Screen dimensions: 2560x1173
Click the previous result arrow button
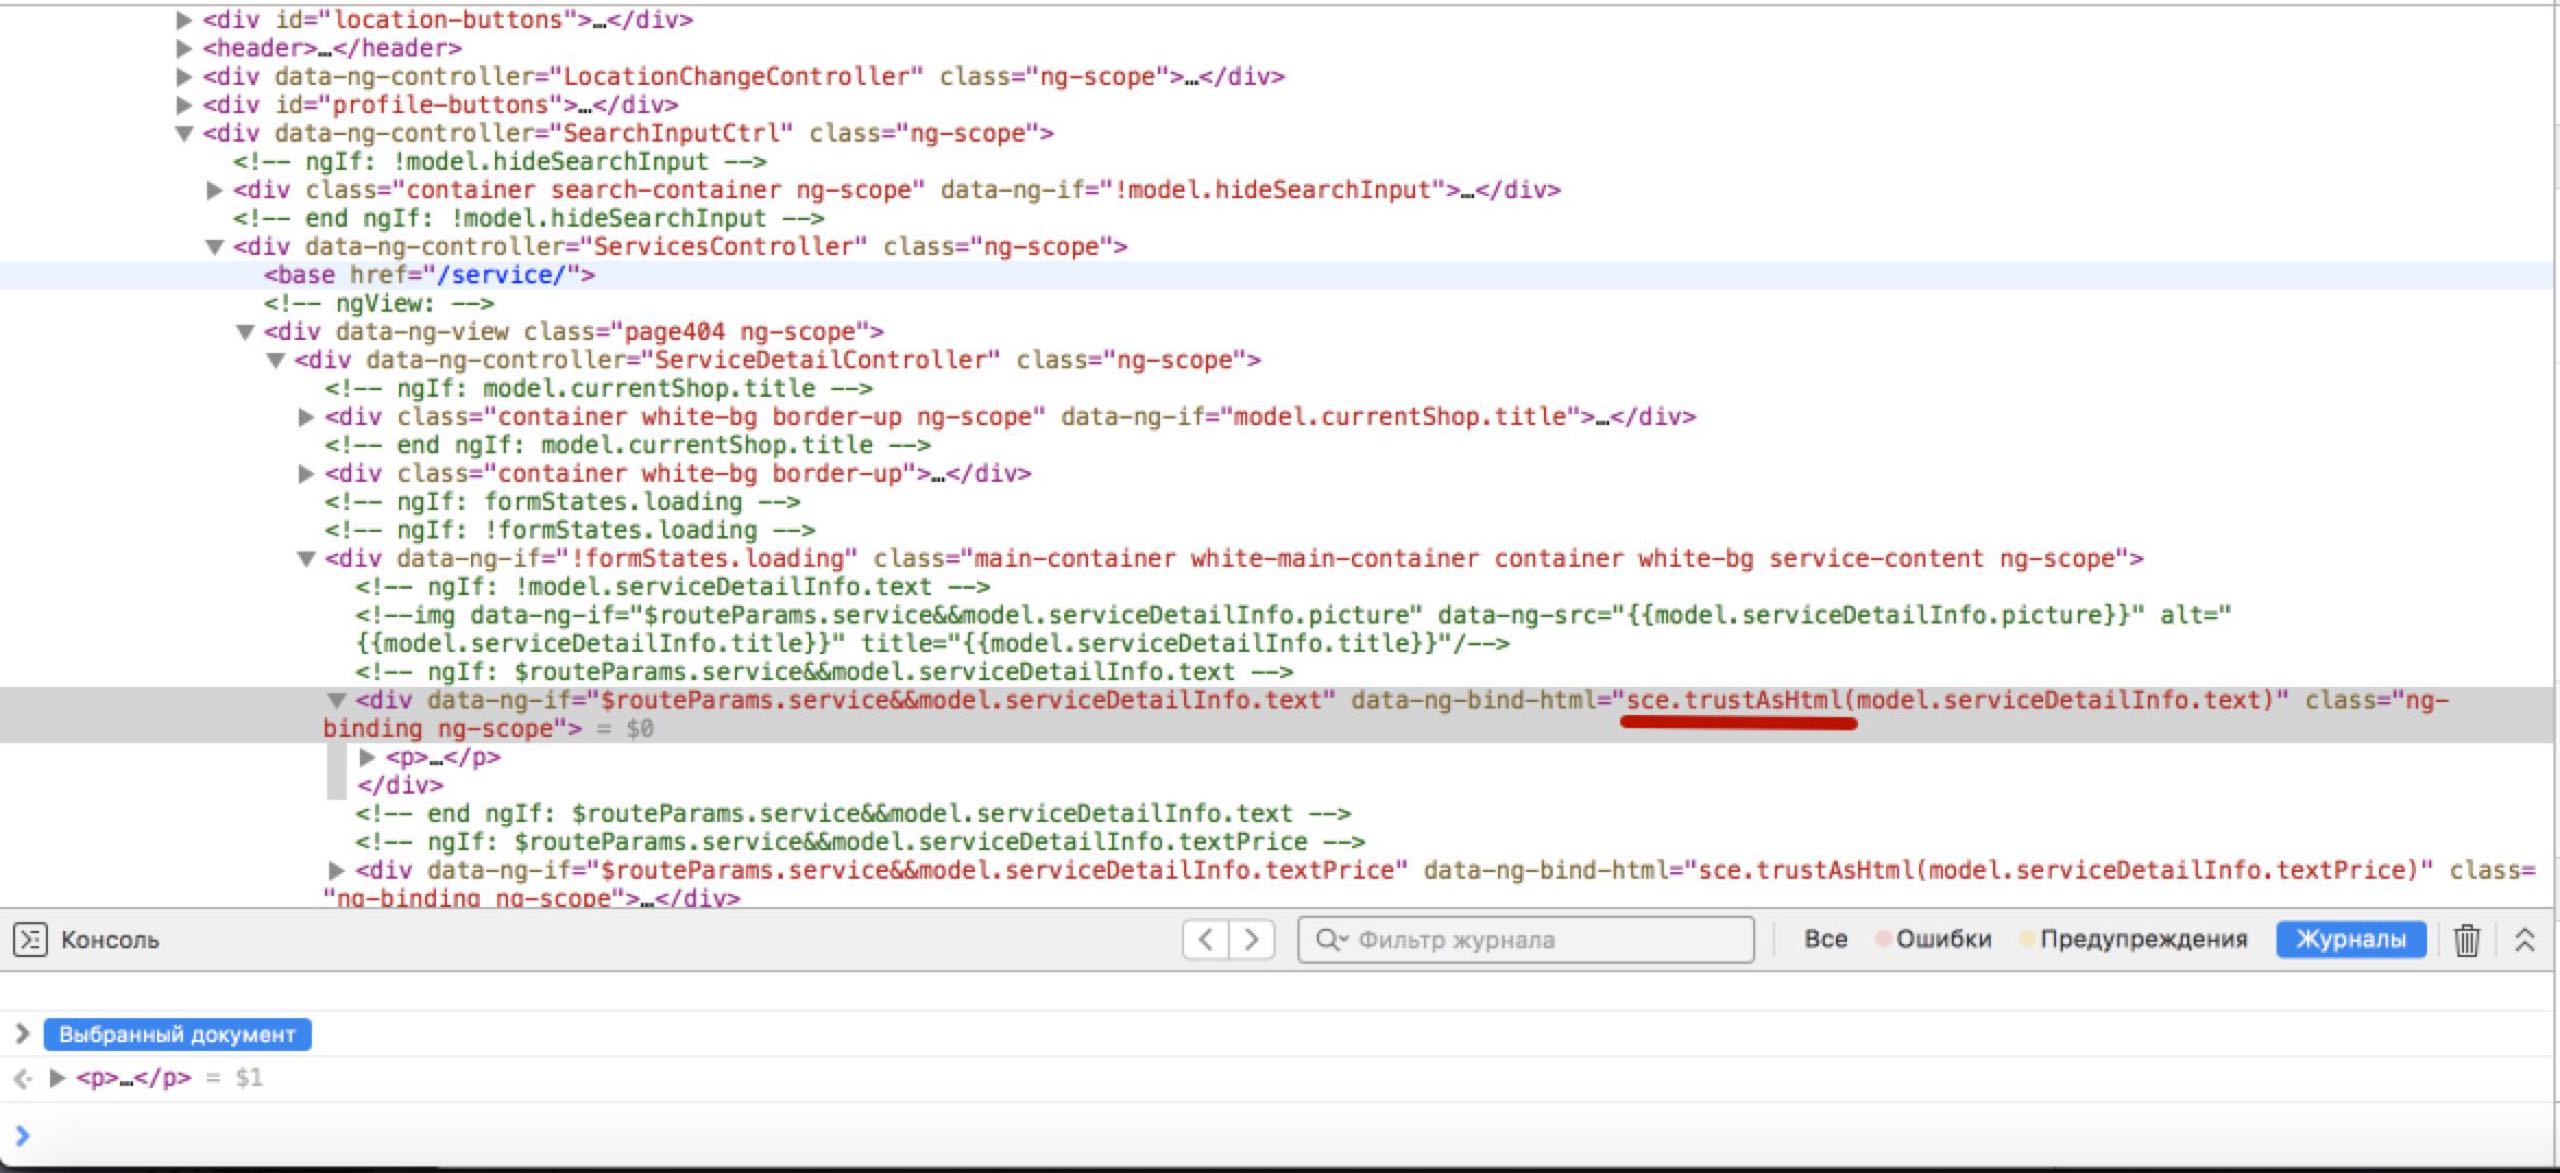tap(1206, 940)
